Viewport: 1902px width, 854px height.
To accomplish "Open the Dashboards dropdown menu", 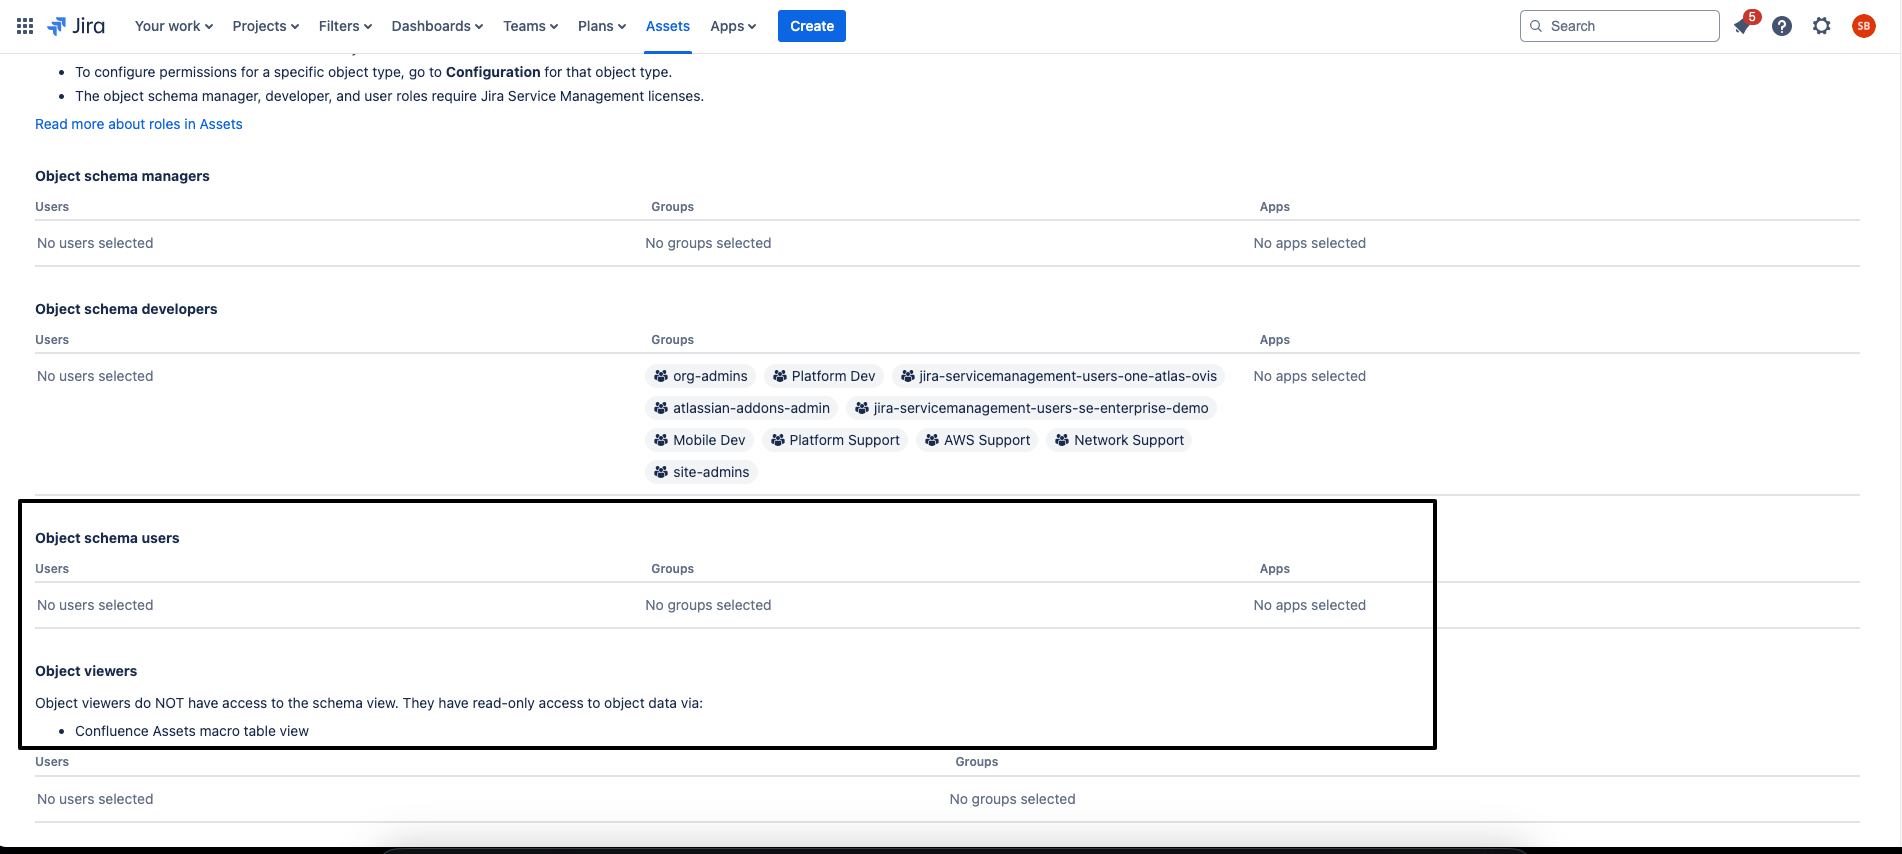I will [x=437, y=26].
